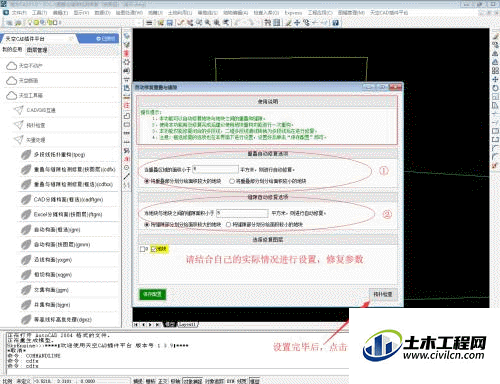This screenshot has height=384, width=500.
Task: Click the 拓扑检查 button in dialog
Action: pyautogui.click(x=383, y=294)
